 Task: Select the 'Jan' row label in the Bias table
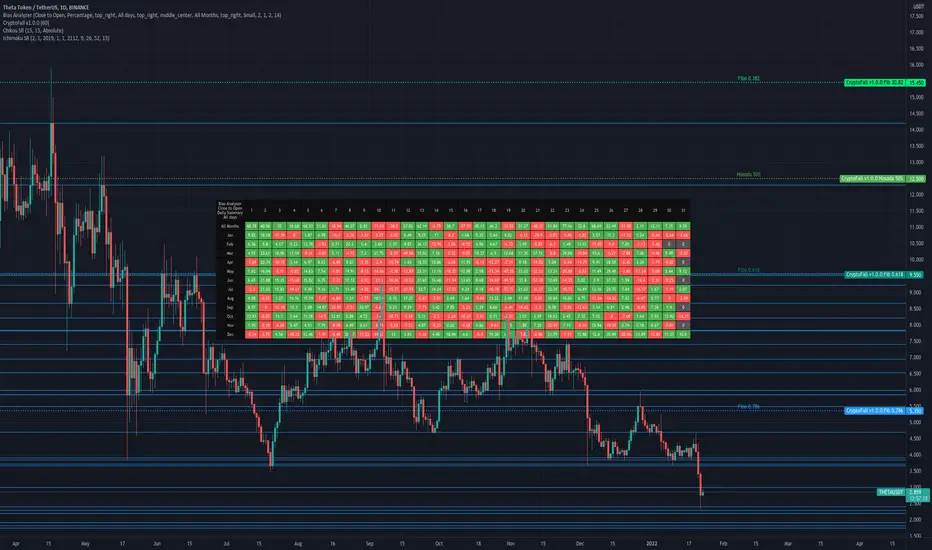tap(230, 235)
